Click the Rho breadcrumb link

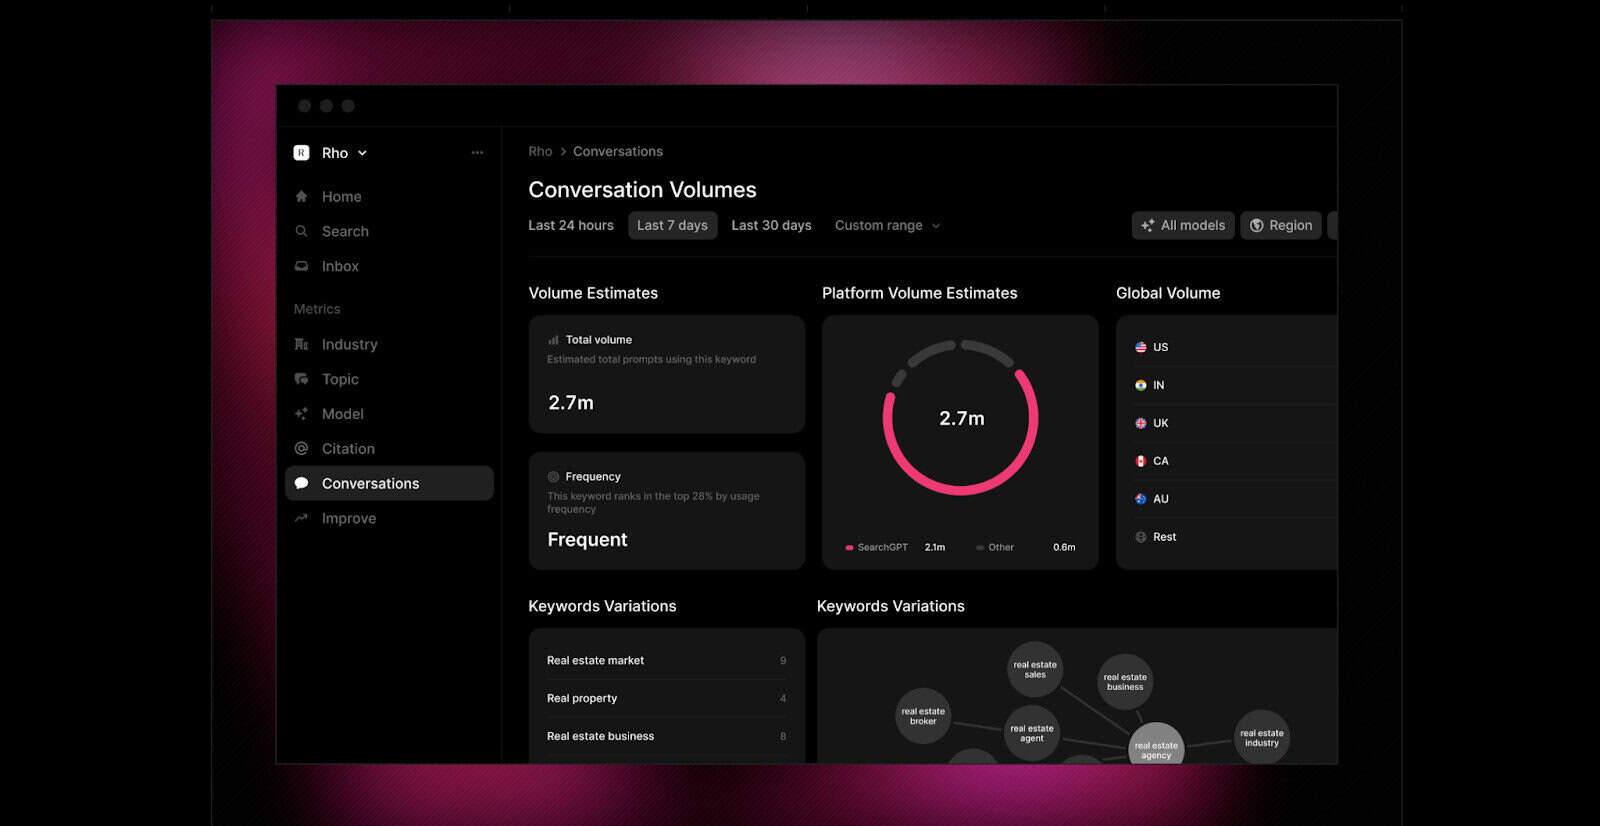(540, 152)
